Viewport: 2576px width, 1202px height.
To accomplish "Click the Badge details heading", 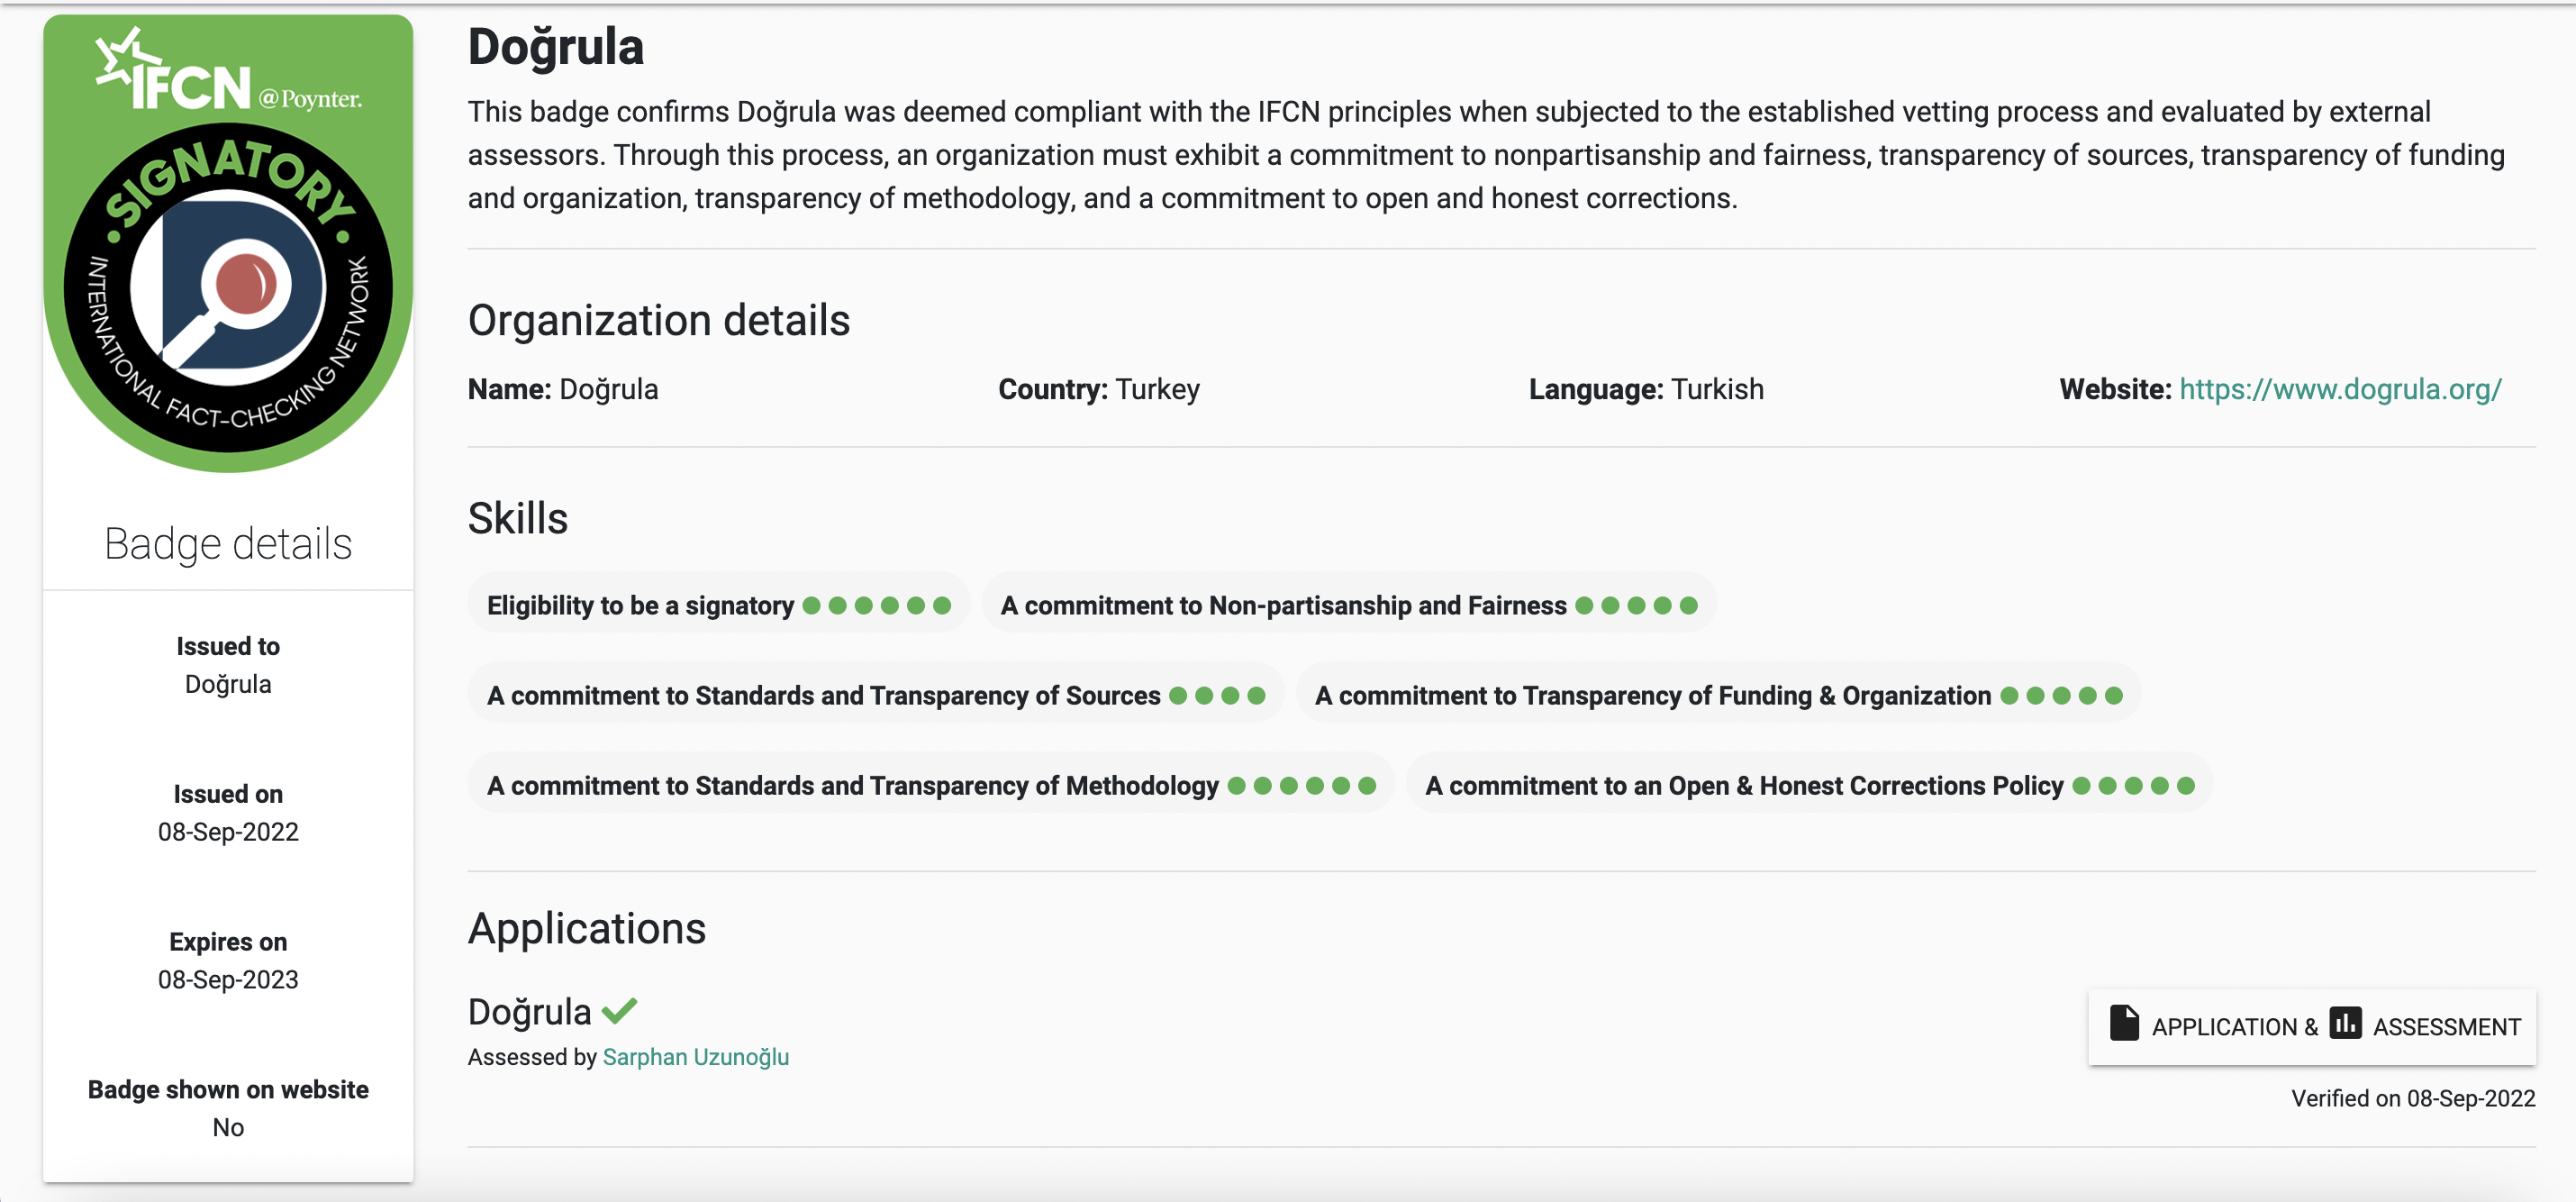I will (228, 544).
